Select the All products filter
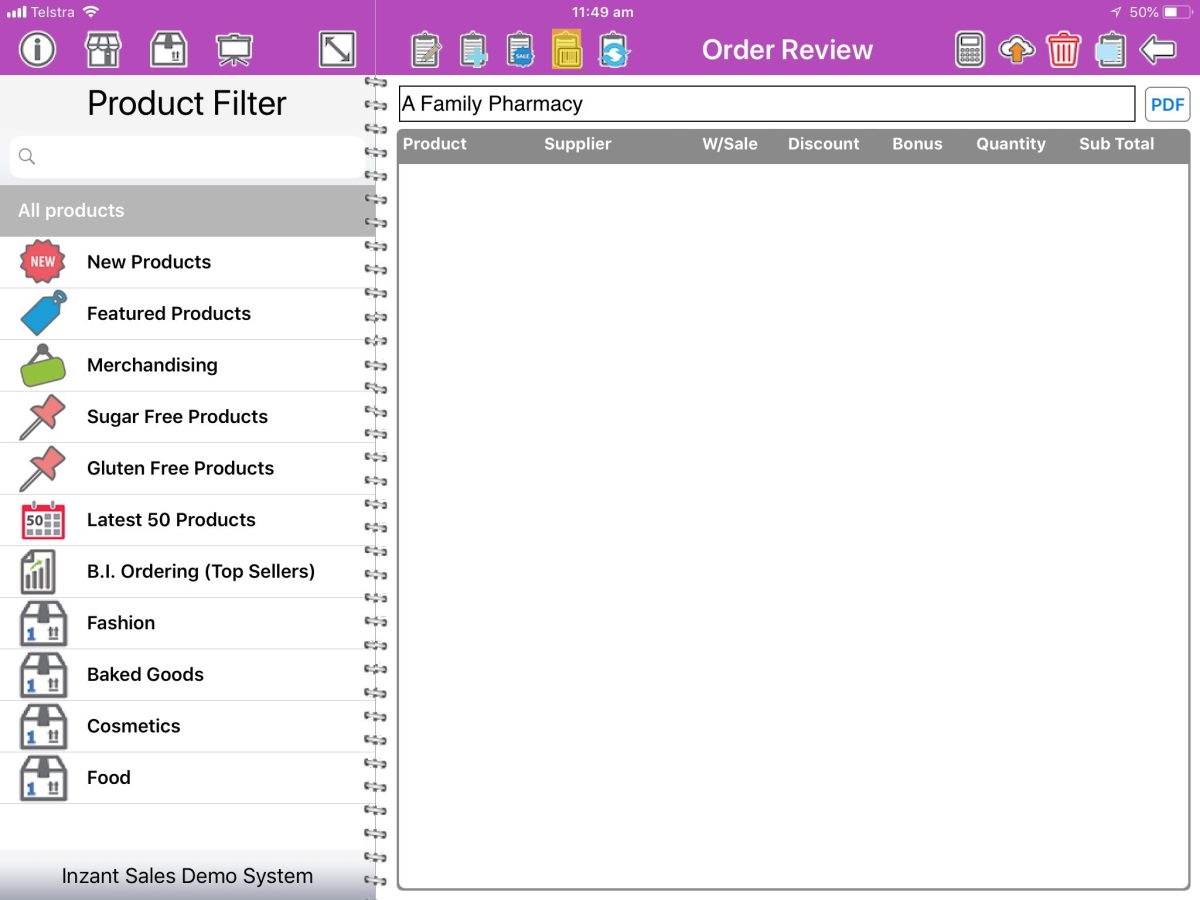The width and height of the screenshot is (1200, 900). click(187, 211)
